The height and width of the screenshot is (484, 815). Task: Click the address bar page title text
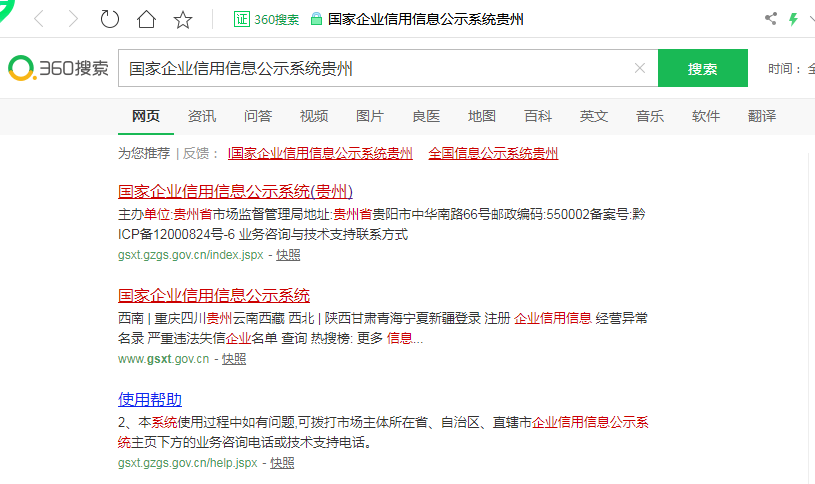pos(425,20)
